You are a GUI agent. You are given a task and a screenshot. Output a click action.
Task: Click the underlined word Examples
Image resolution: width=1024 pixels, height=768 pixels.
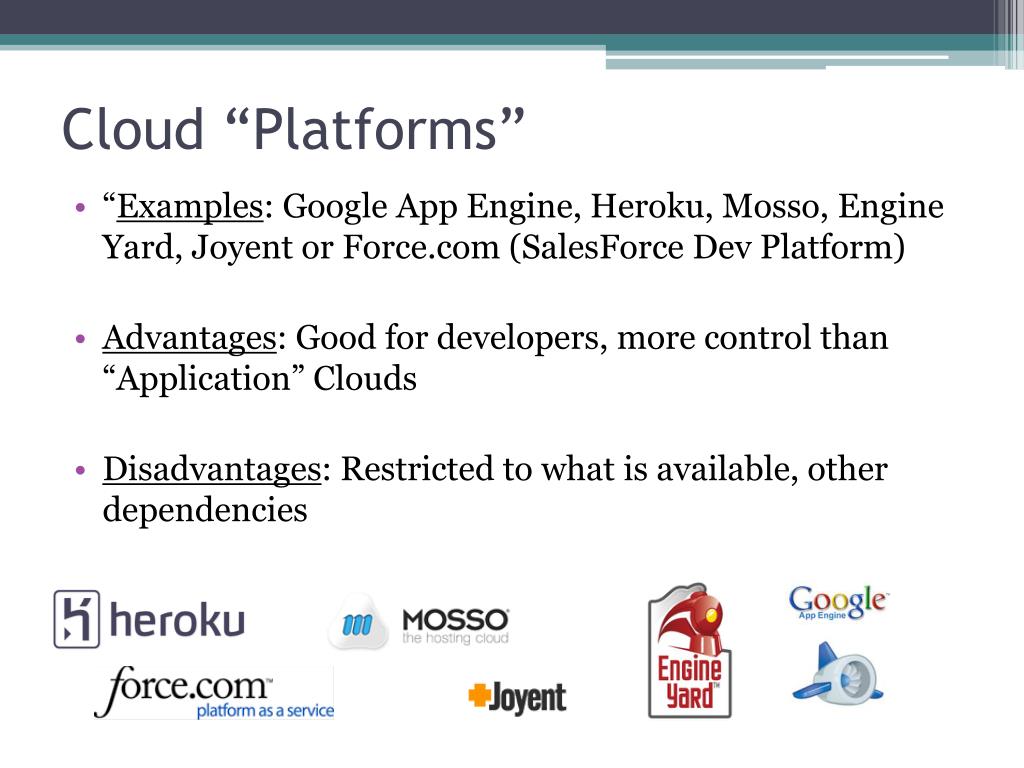(190, 206)
